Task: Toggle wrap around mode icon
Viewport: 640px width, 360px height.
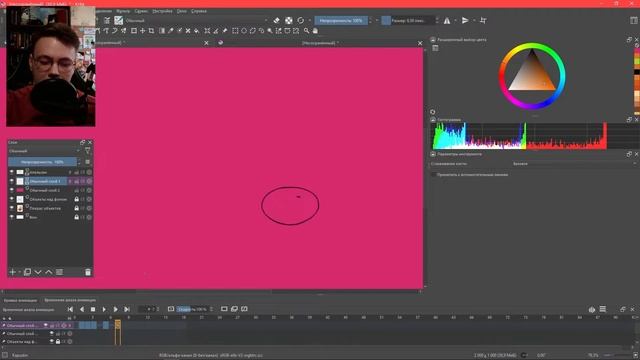Action: point(483,20)
